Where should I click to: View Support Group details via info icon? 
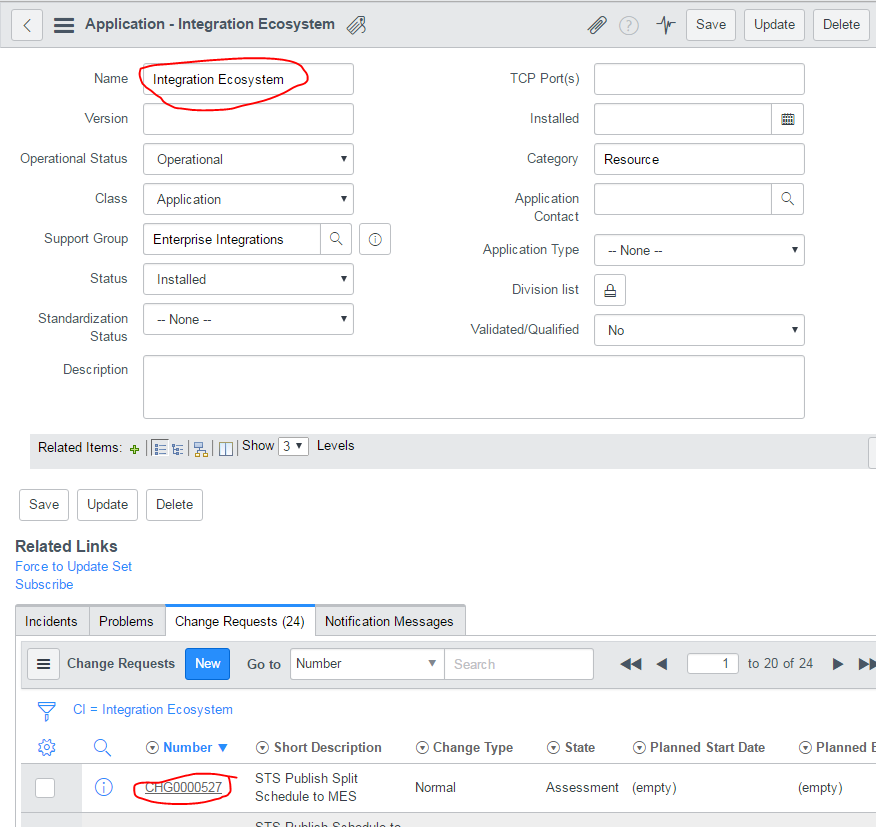point(374,239)
